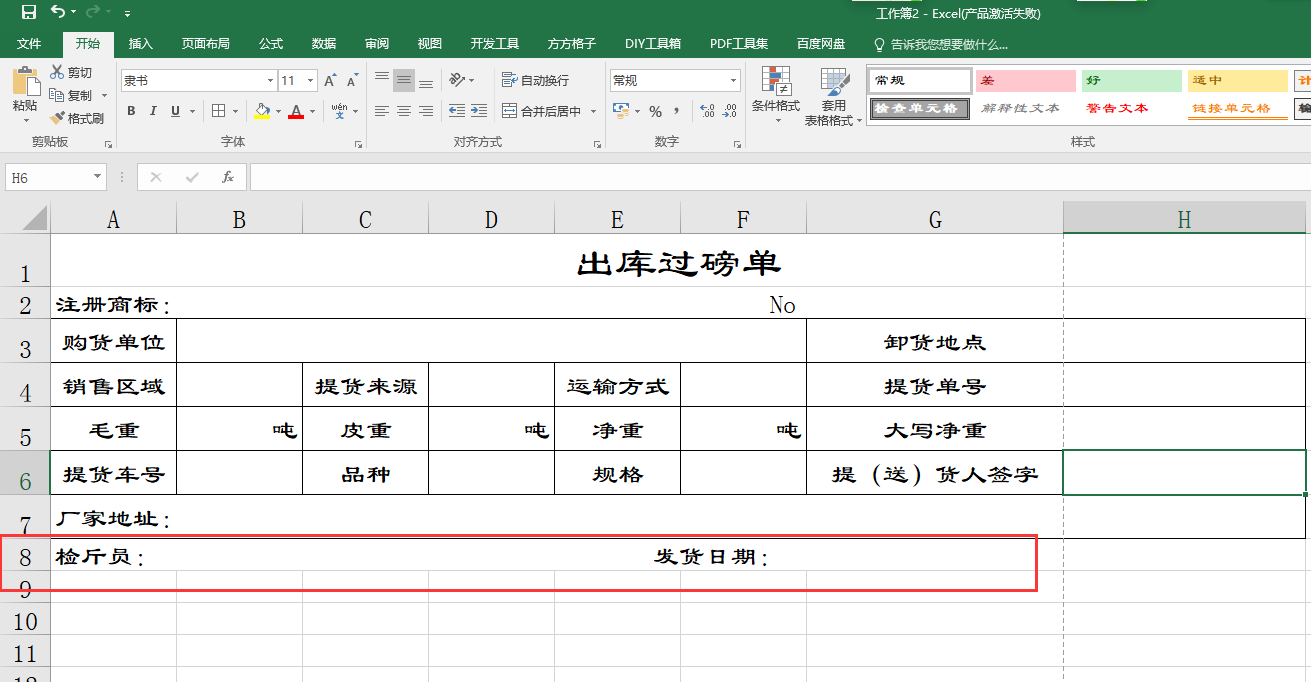
Task: Click Merge and Center (合并后居中)
Action: [x=541, y=111]
